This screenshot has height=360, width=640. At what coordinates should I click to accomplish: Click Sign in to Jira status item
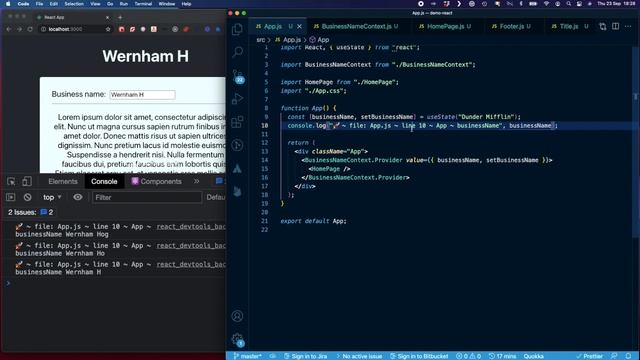306,356
